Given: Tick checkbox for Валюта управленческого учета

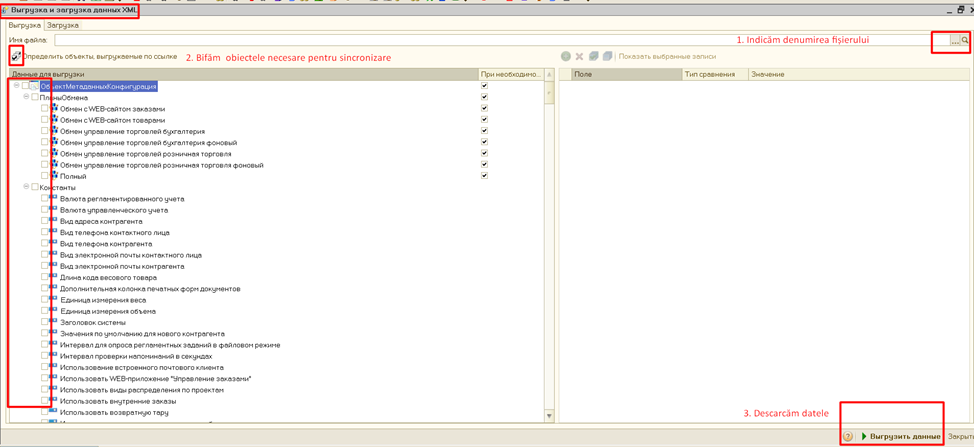Looking at the screenshot, I should [x=45, y=210].
